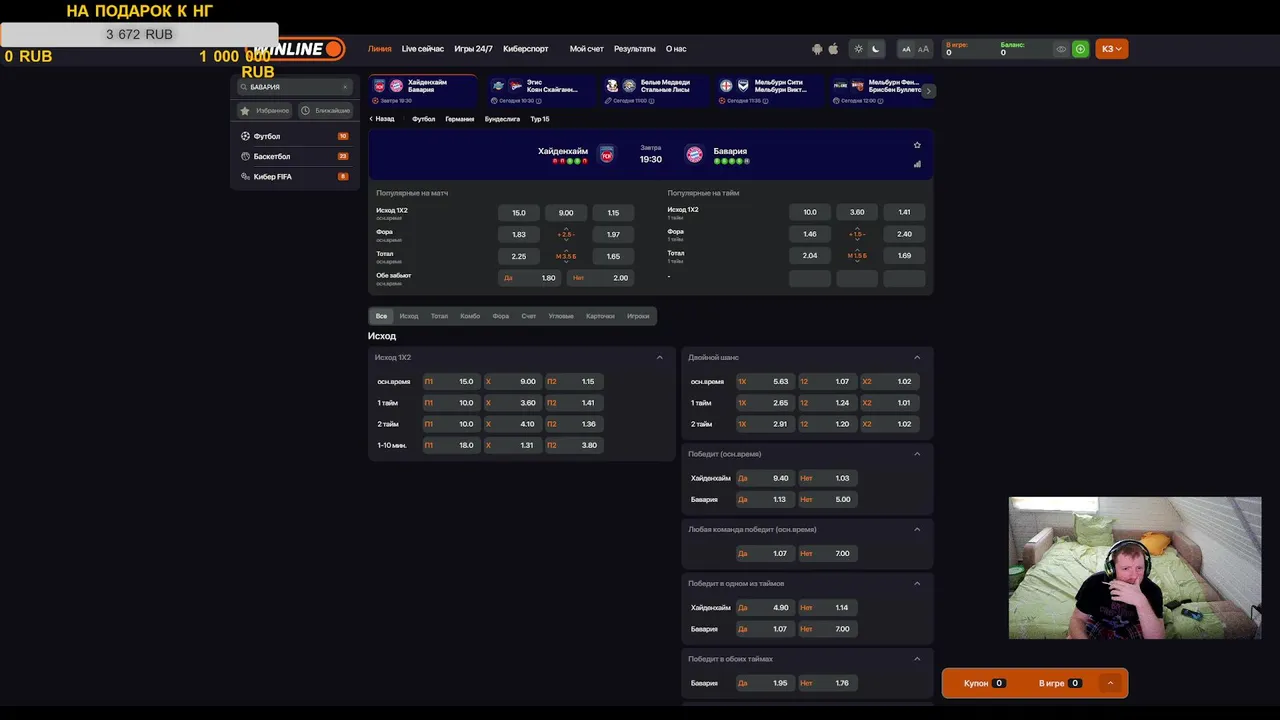
Task: Collapse Победит в одном из таймов
Action: [917, 583]
